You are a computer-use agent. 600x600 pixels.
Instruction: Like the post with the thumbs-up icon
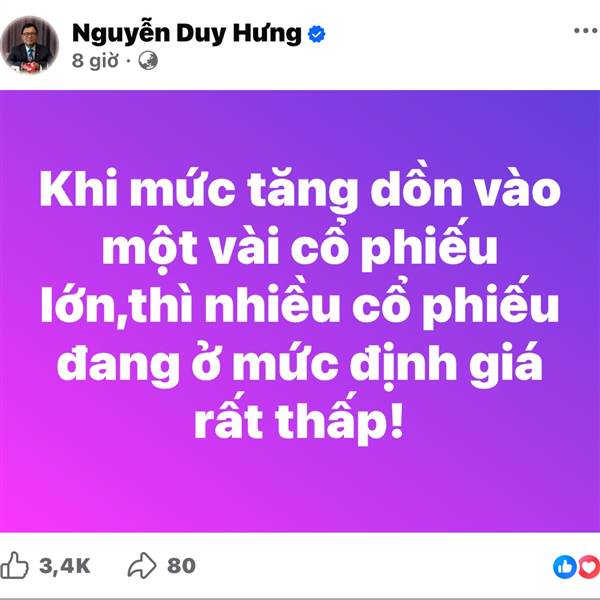pos(14,565)
